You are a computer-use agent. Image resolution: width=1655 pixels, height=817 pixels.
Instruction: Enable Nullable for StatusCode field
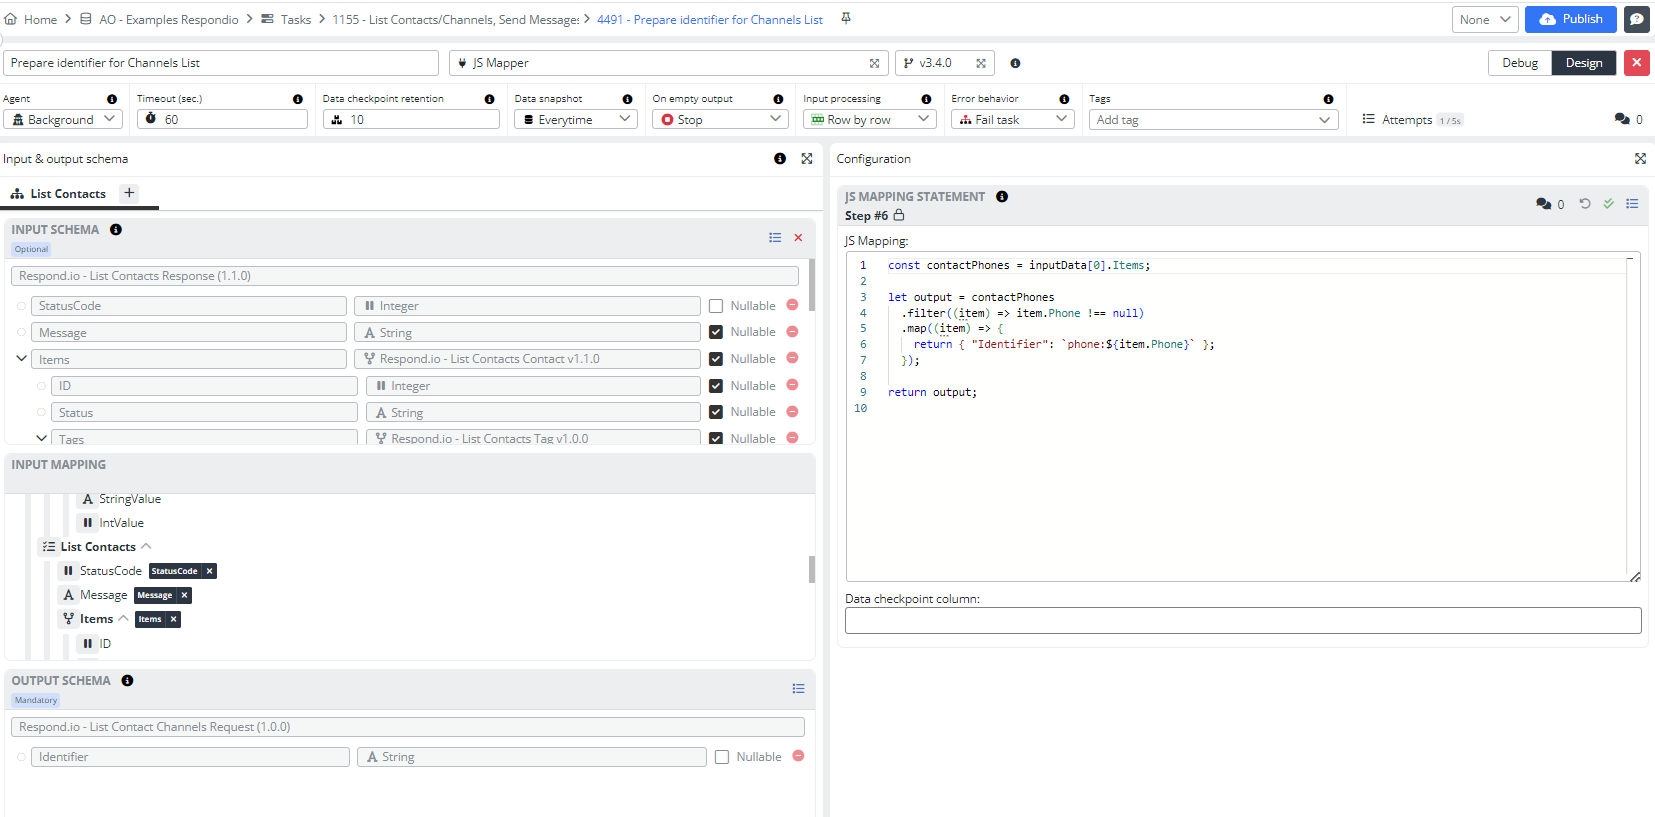[x=716, y=306]
